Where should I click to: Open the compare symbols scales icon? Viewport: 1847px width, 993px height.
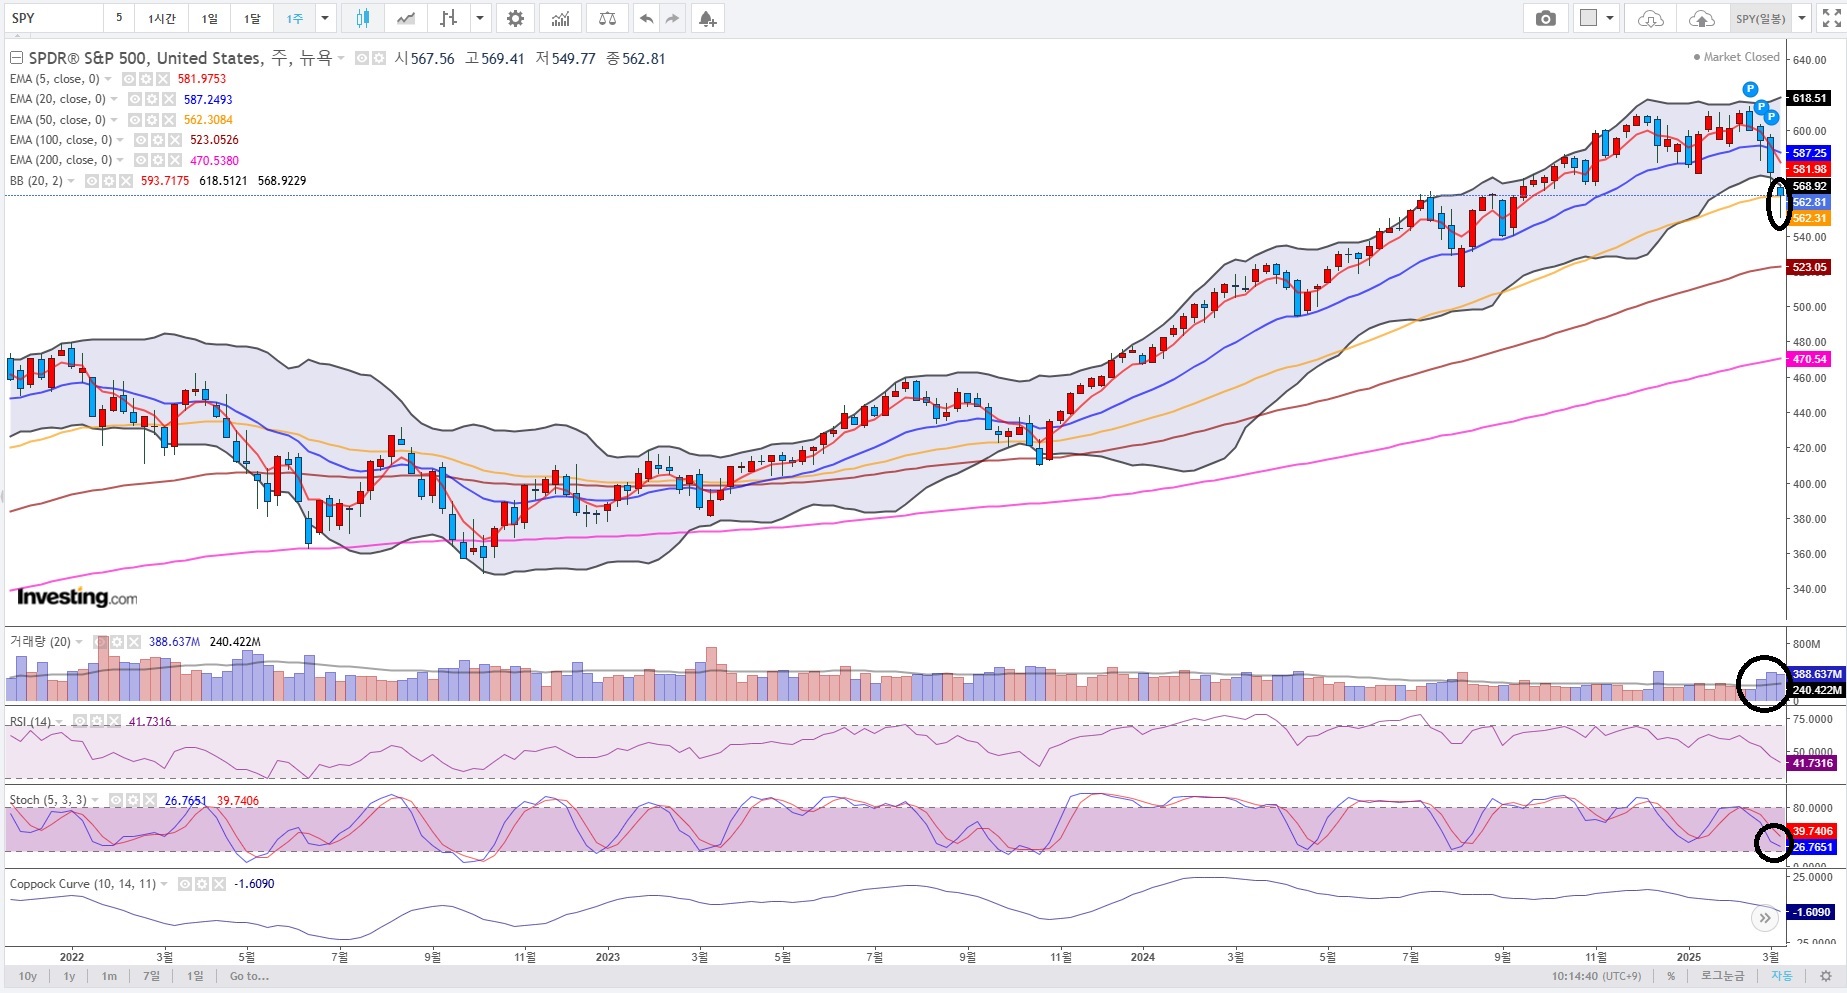pyautogui.click(x=607, y=18)
